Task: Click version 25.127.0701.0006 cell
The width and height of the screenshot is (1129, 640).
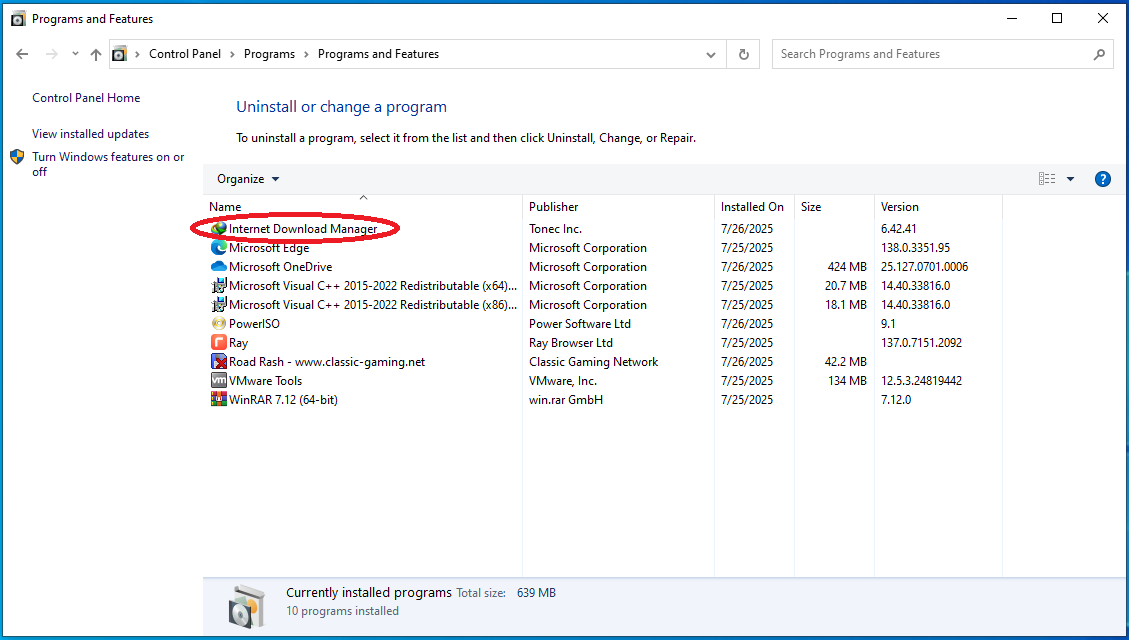Action: coord(924,266)
